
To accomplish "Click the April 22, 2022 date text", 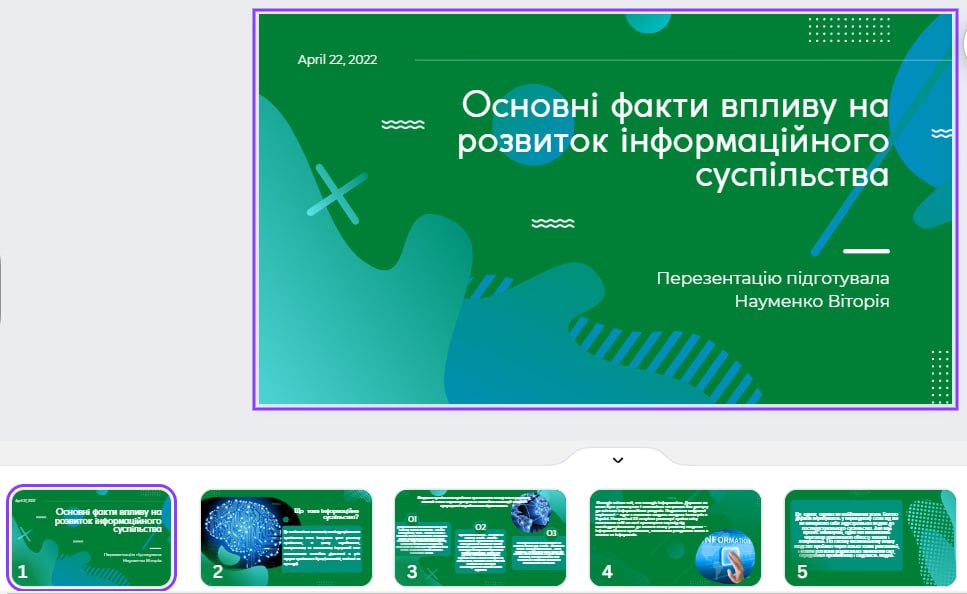I will click(x=337, y=60).
